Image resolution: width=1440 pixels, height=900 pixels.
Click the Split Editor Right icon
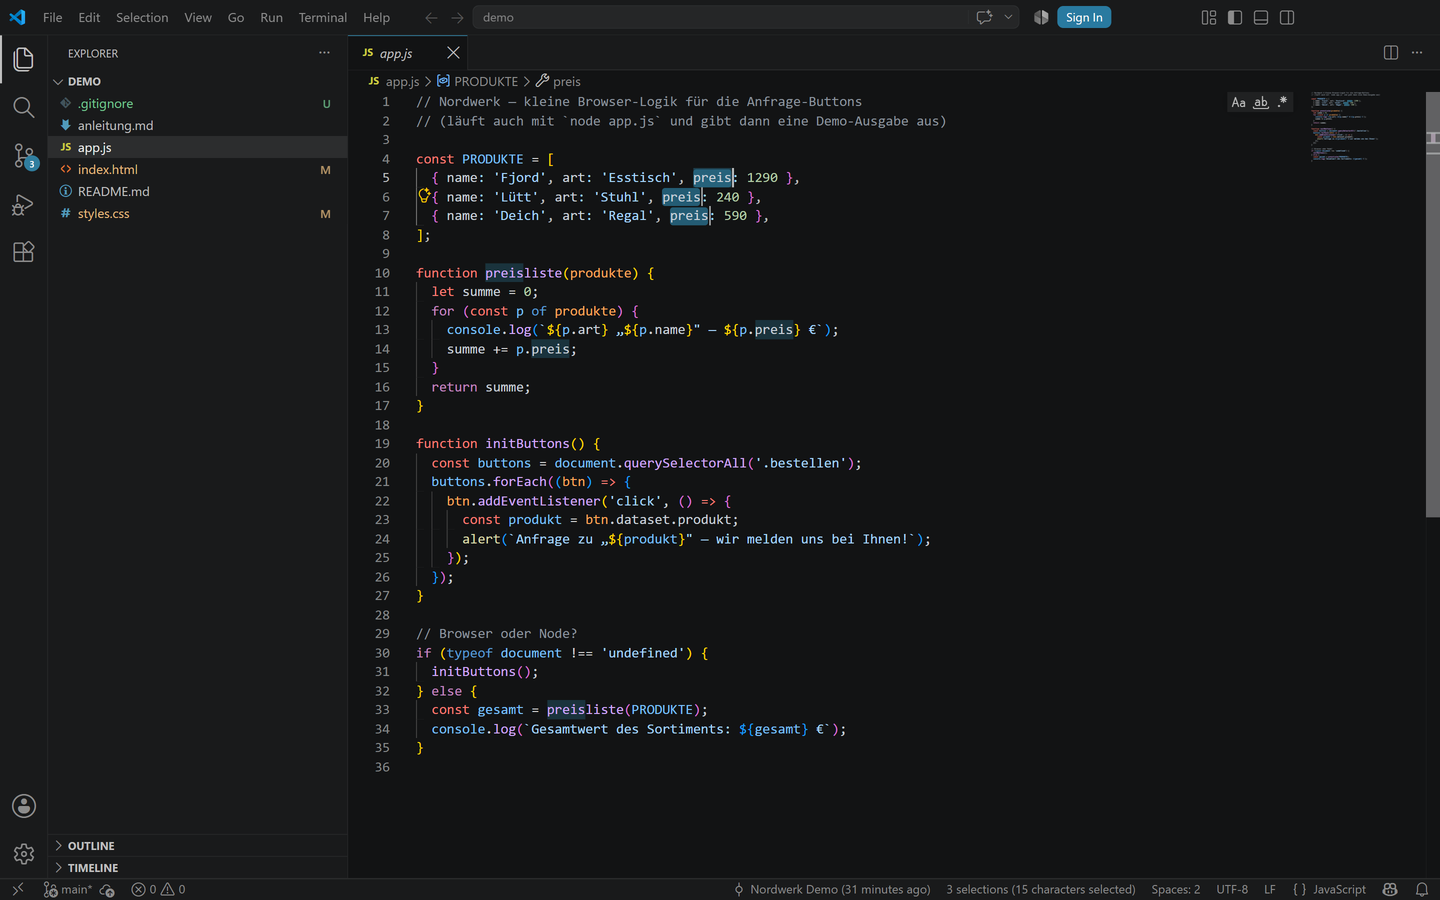click(1390, 53)
